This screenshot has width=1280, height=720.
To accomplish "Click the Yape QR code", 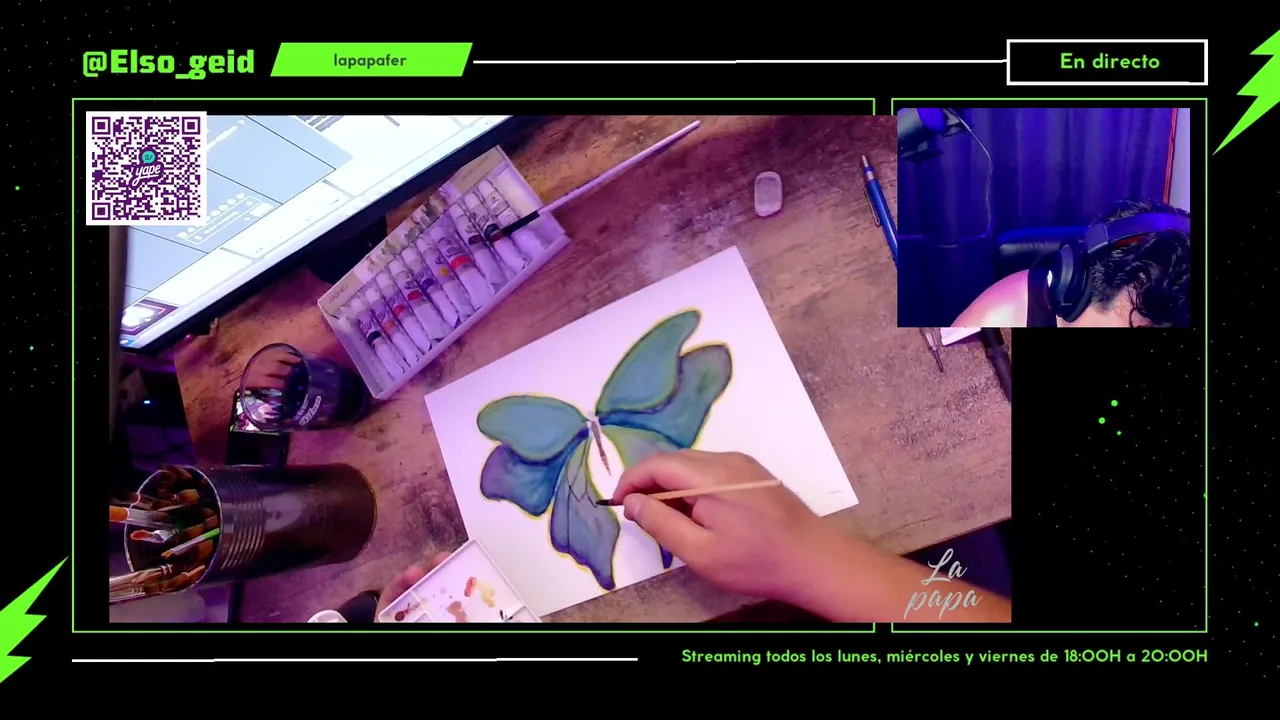I will tap(146, 168).
